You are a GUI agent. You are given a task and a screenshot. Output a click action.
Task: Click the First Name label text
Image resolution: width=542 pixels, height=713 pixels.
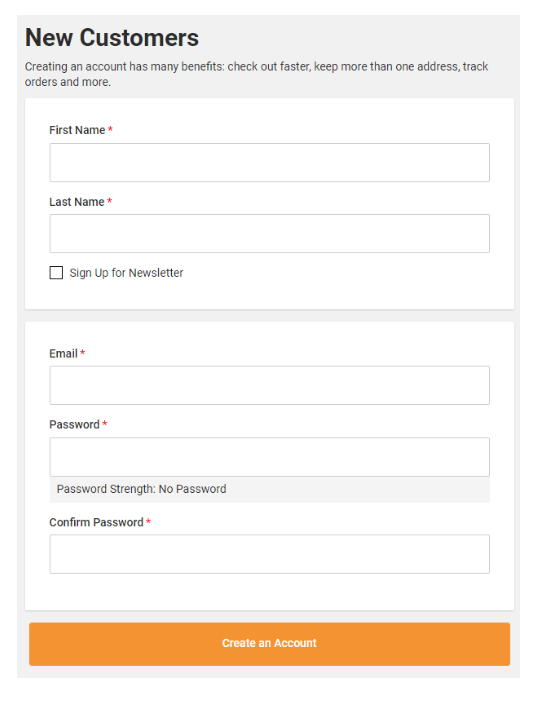point(77,130)
